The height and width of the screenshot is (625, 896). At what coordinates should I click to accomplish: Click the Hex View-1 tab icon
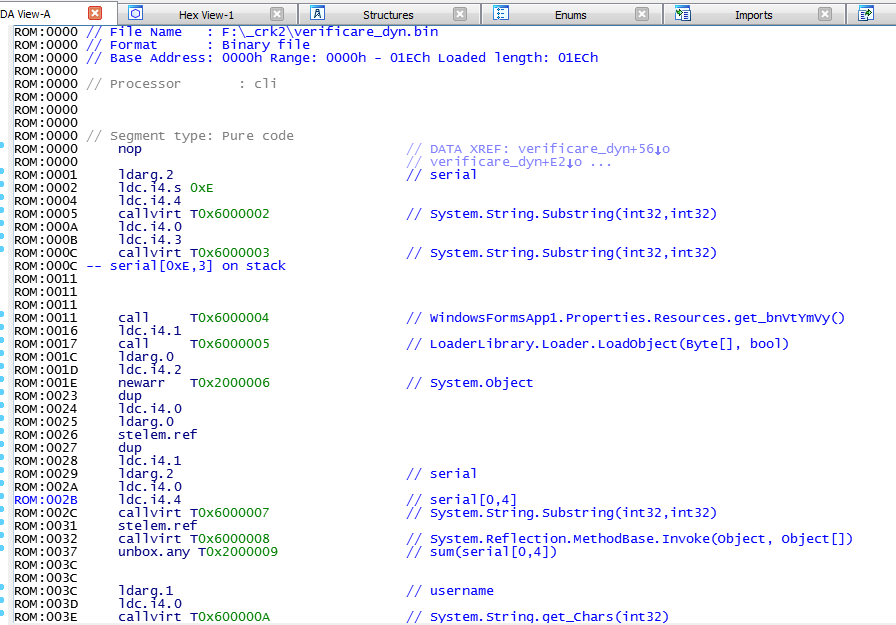[136, 14]
